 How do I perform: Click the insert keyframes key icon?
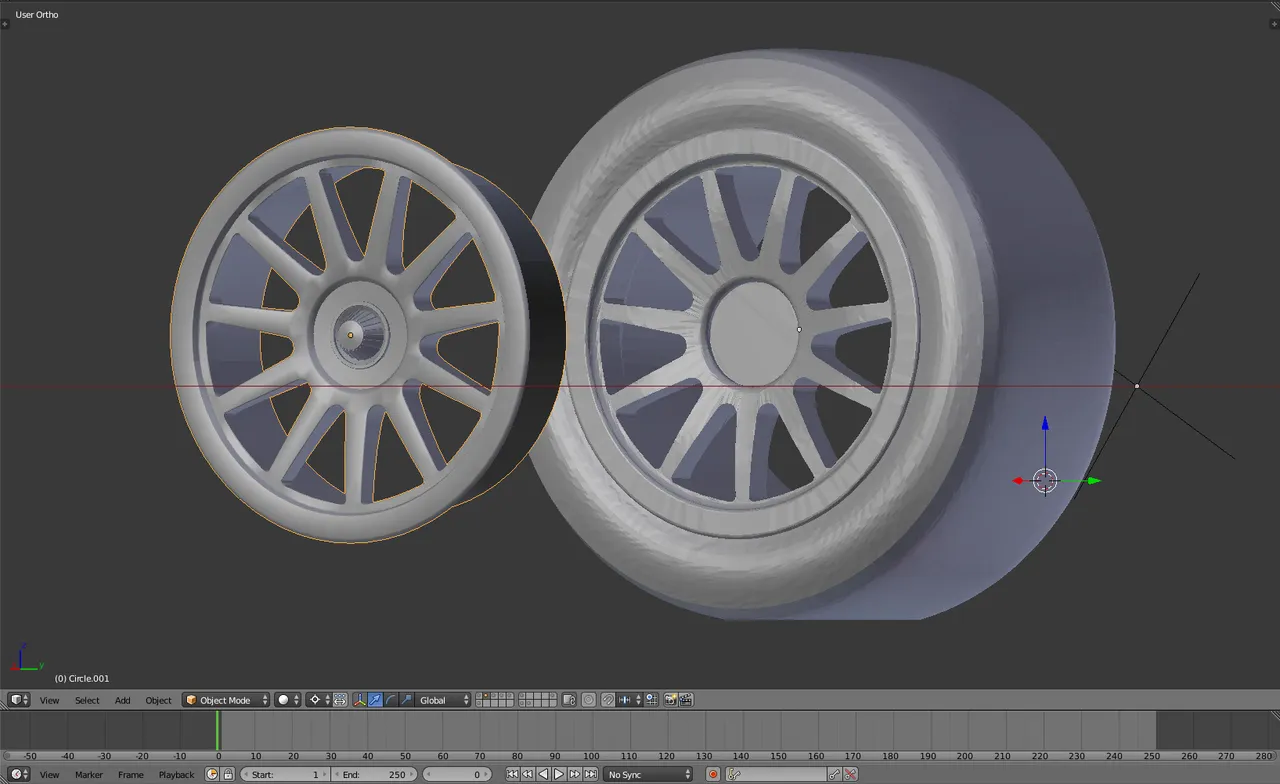click(x=835, y=774)
